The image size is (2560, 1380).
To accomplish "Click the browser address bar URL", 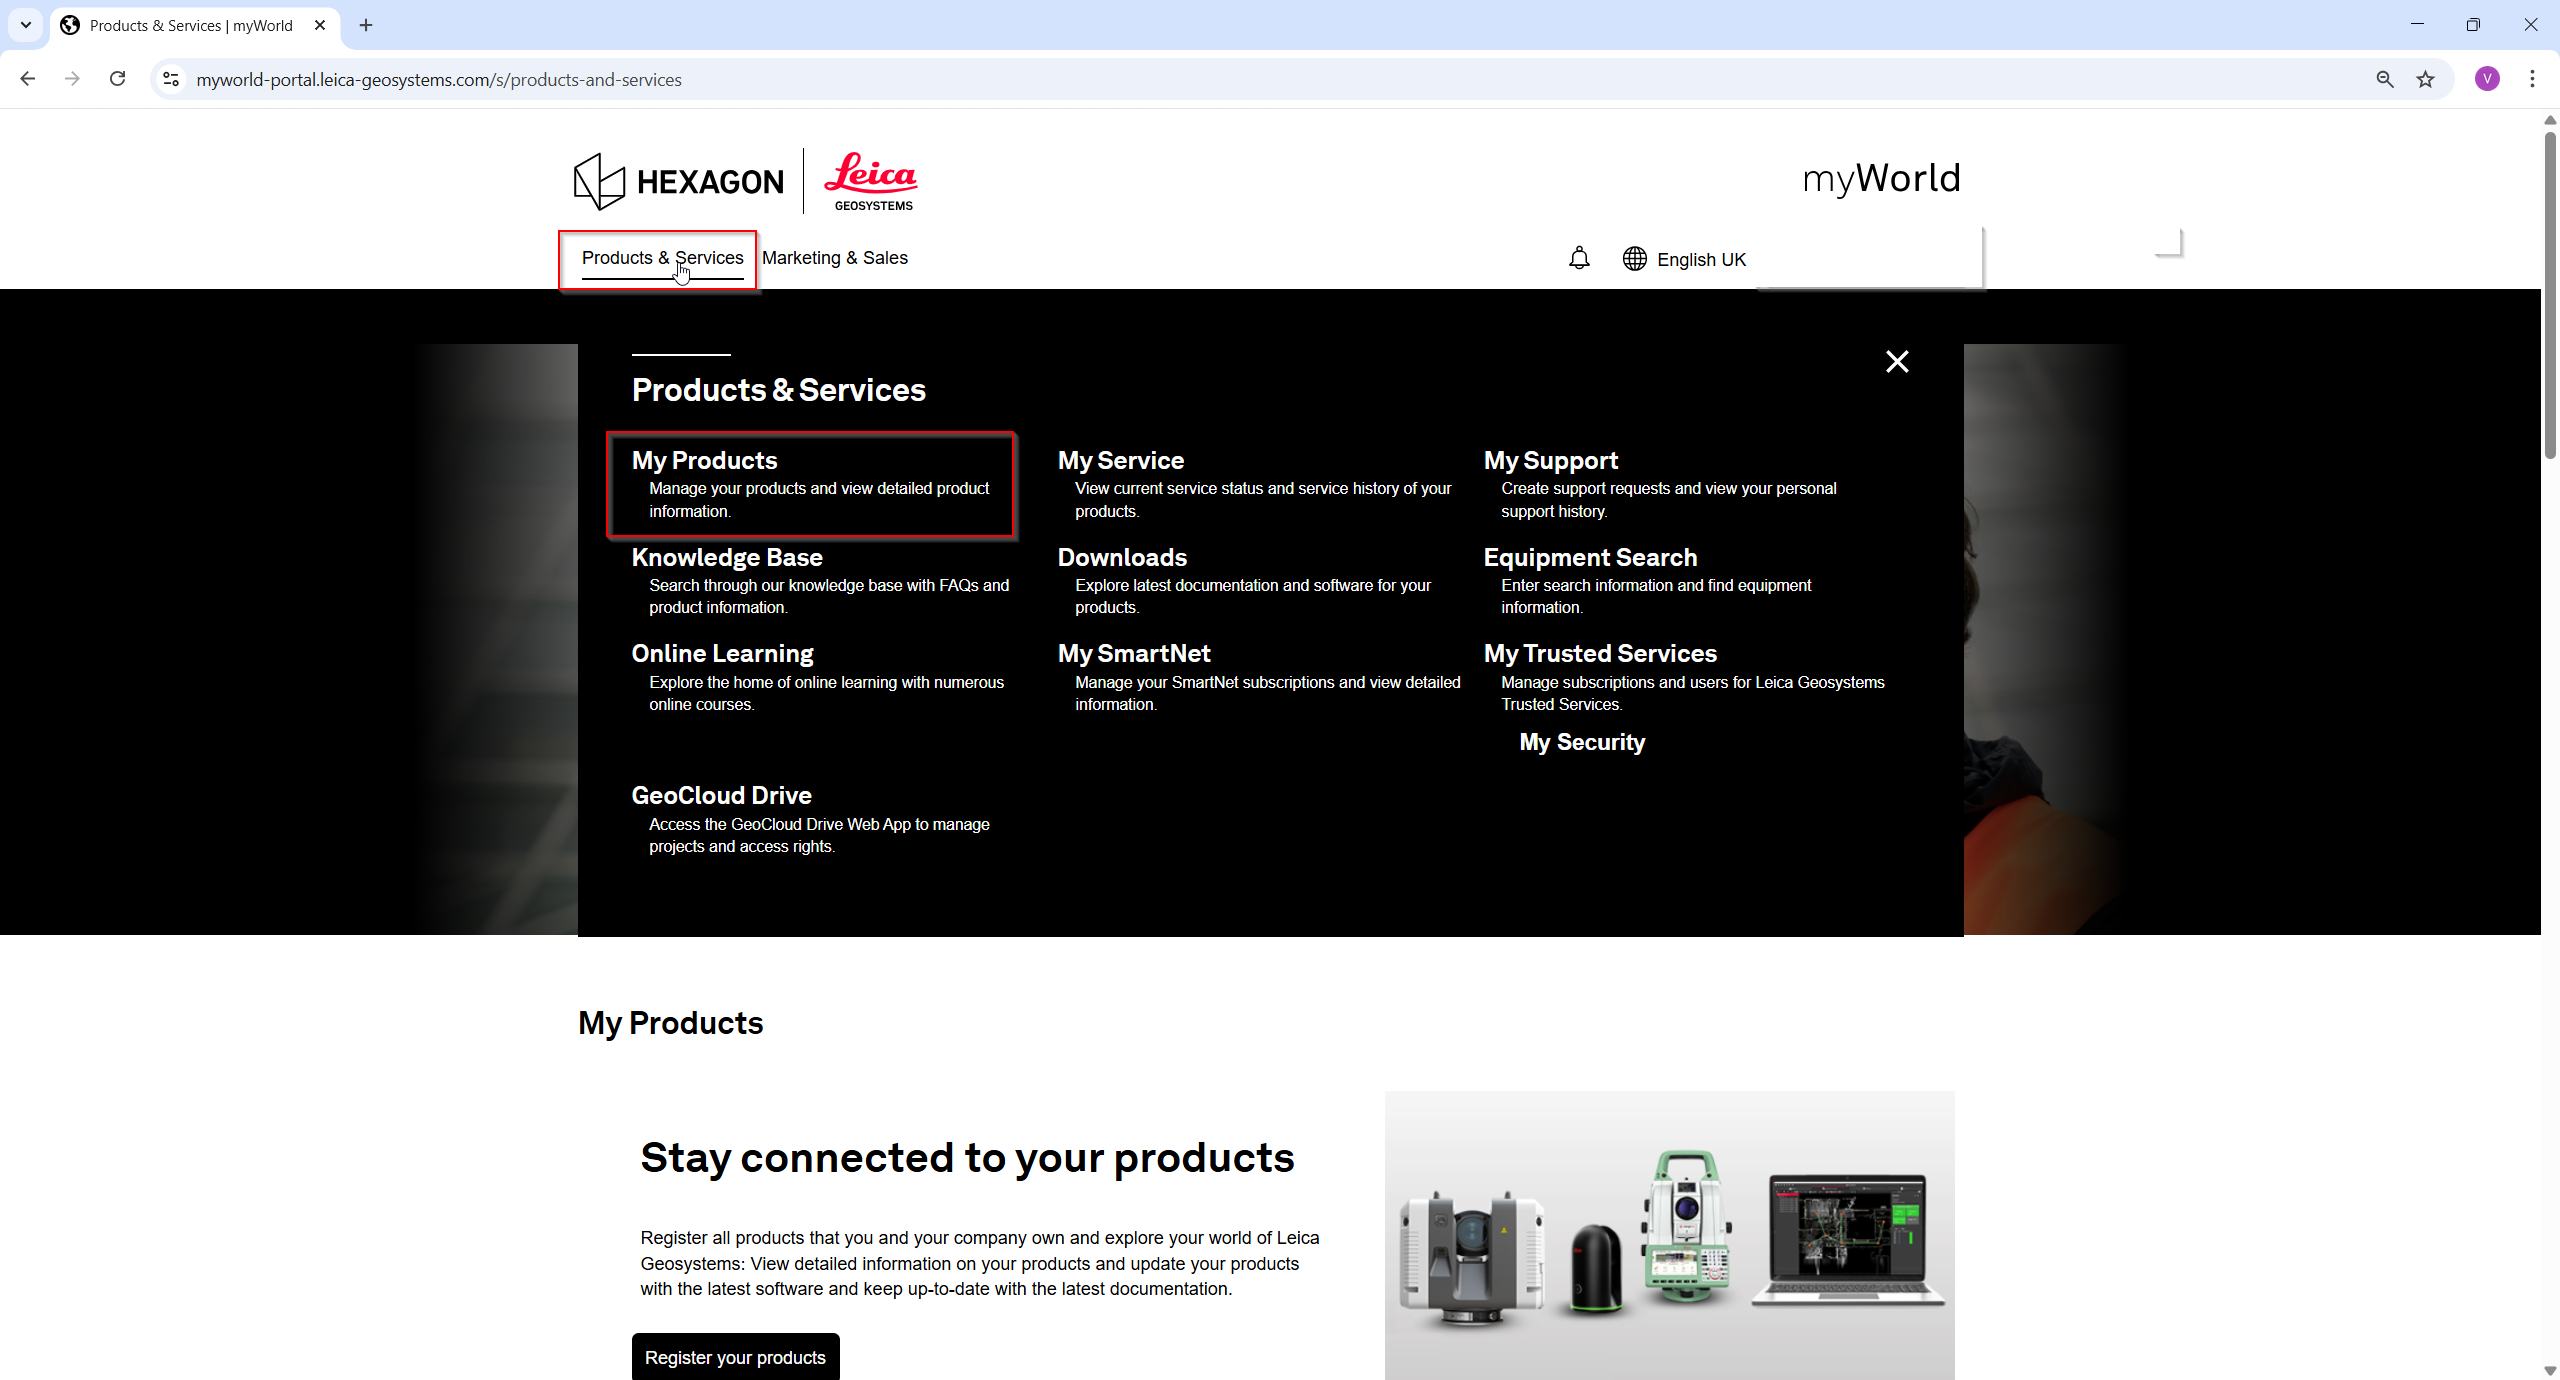I will coord(439,79).
